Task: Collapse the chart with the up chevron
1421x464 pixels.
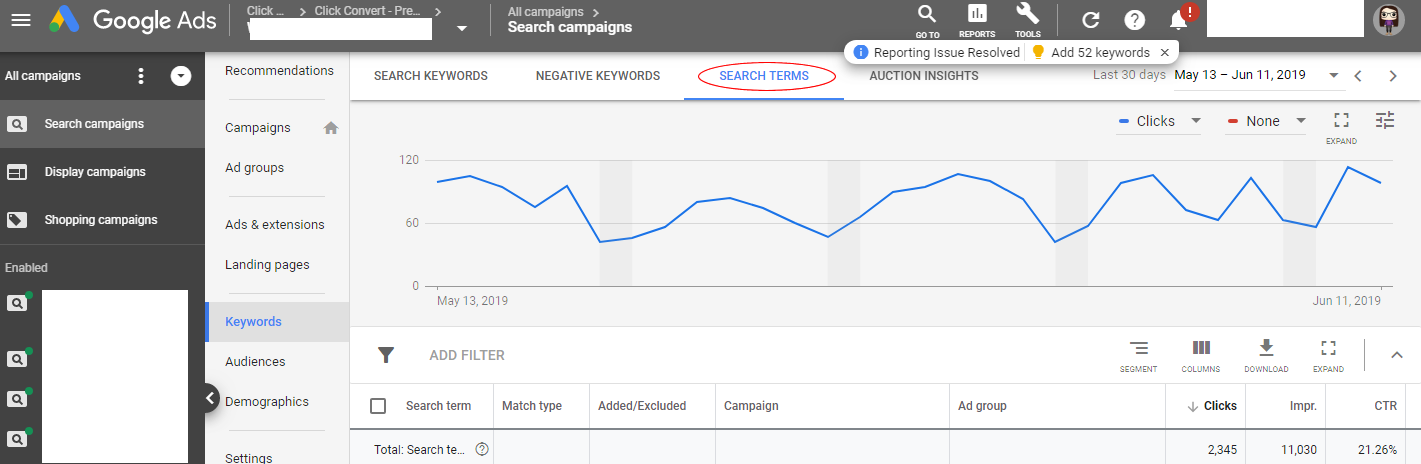Action: (1397, 355)
